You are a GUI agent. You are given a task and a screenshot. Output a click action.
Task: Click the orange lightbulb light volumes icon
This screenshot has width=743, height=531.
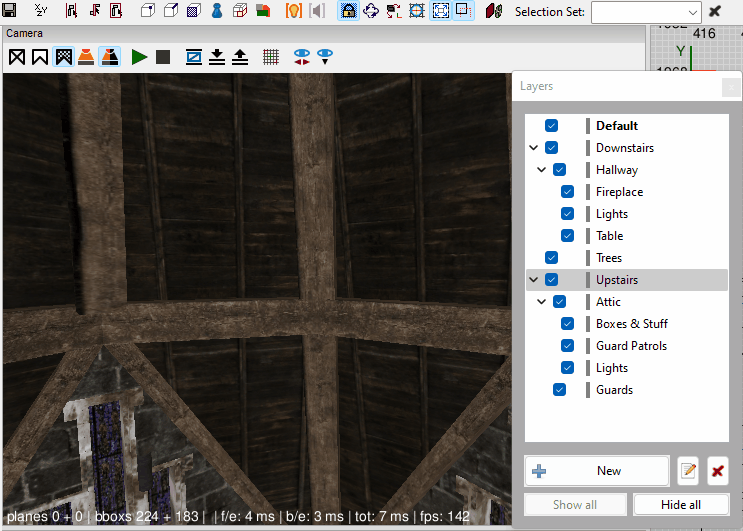[x=294, y=10]
